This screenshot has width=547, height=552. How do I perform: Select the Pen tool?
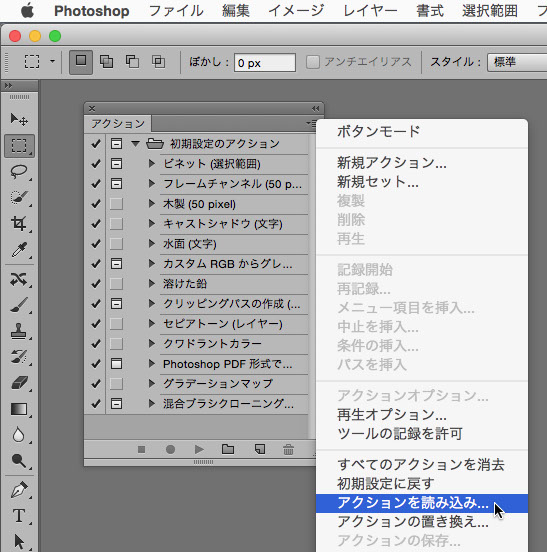(x=19, y=490)
